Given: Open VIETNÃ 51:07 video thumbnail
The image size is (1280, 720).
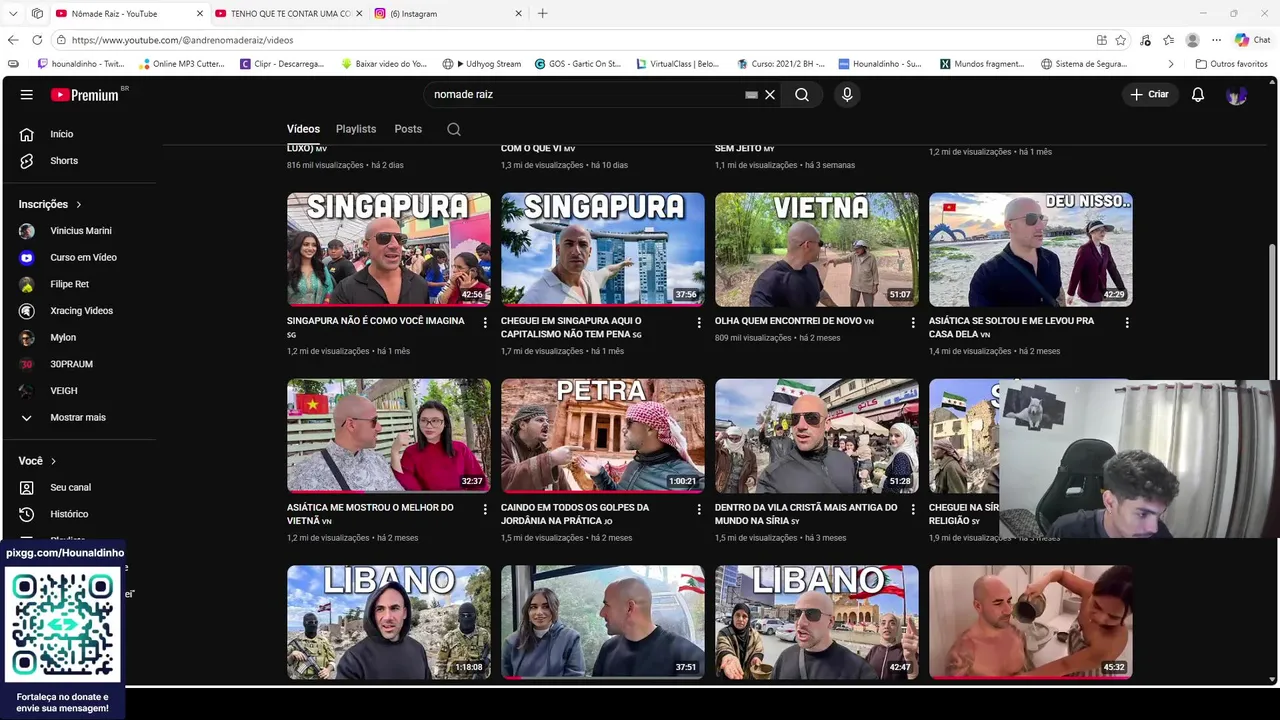Looking at the screenshot, I should (817, 249).
